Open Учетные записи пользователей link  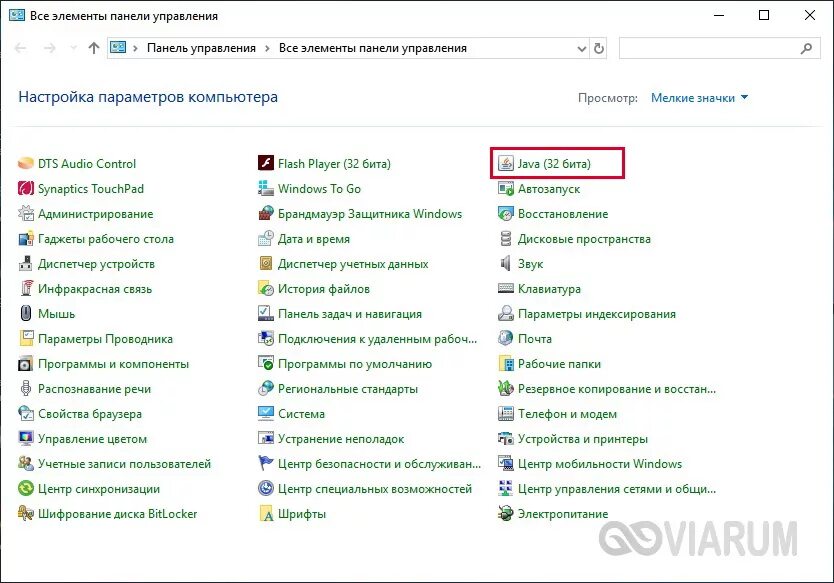click(124, 464)
